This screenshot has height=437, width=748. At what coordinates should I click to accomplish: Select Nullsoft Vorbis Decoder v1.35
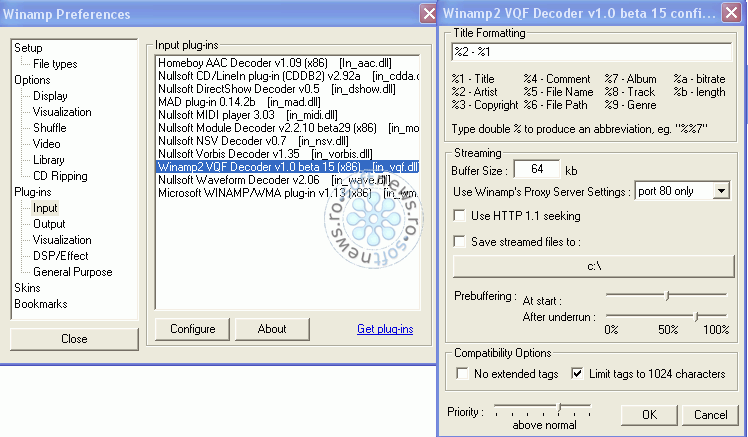[288, 154]
